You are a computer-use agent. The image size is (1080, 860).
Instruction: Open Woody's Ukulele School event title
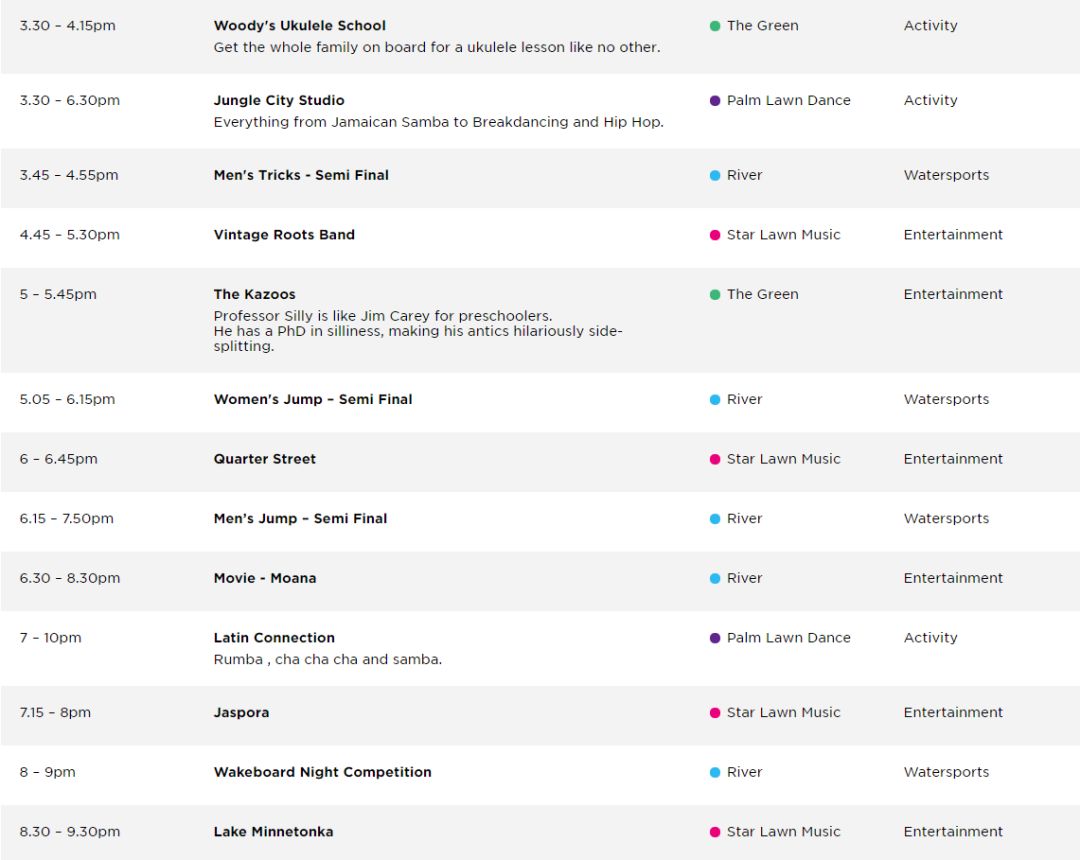coord(300,25)
